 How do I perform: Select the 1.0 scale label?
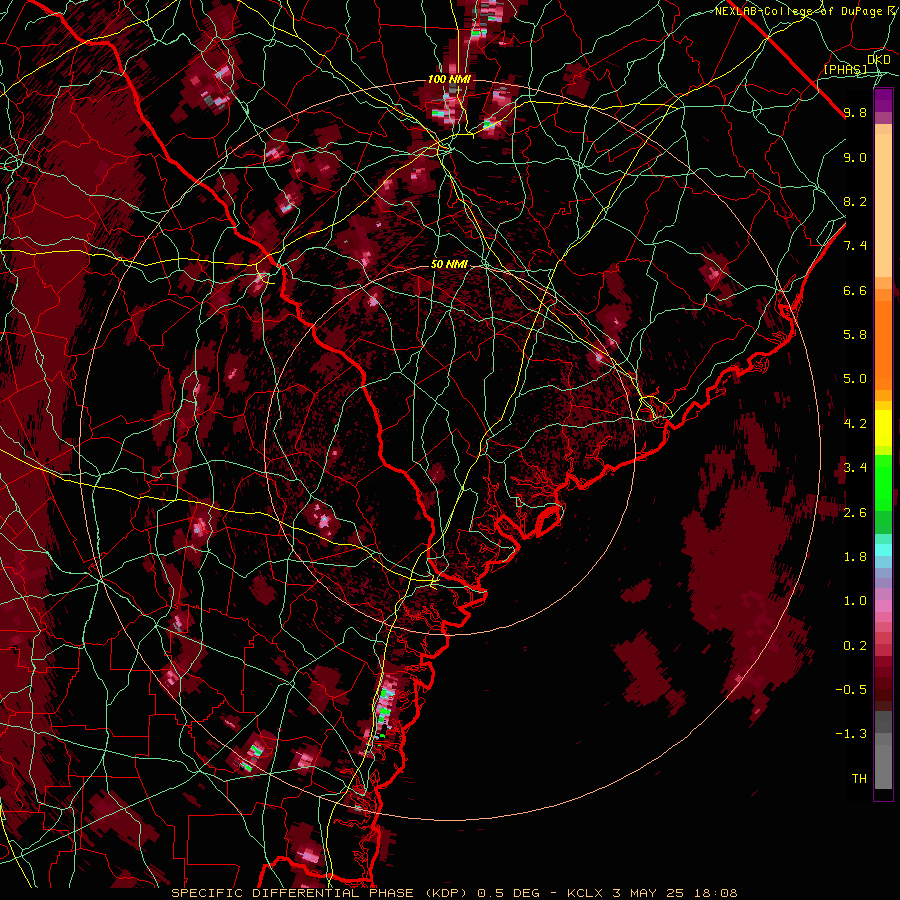[855, 601]
